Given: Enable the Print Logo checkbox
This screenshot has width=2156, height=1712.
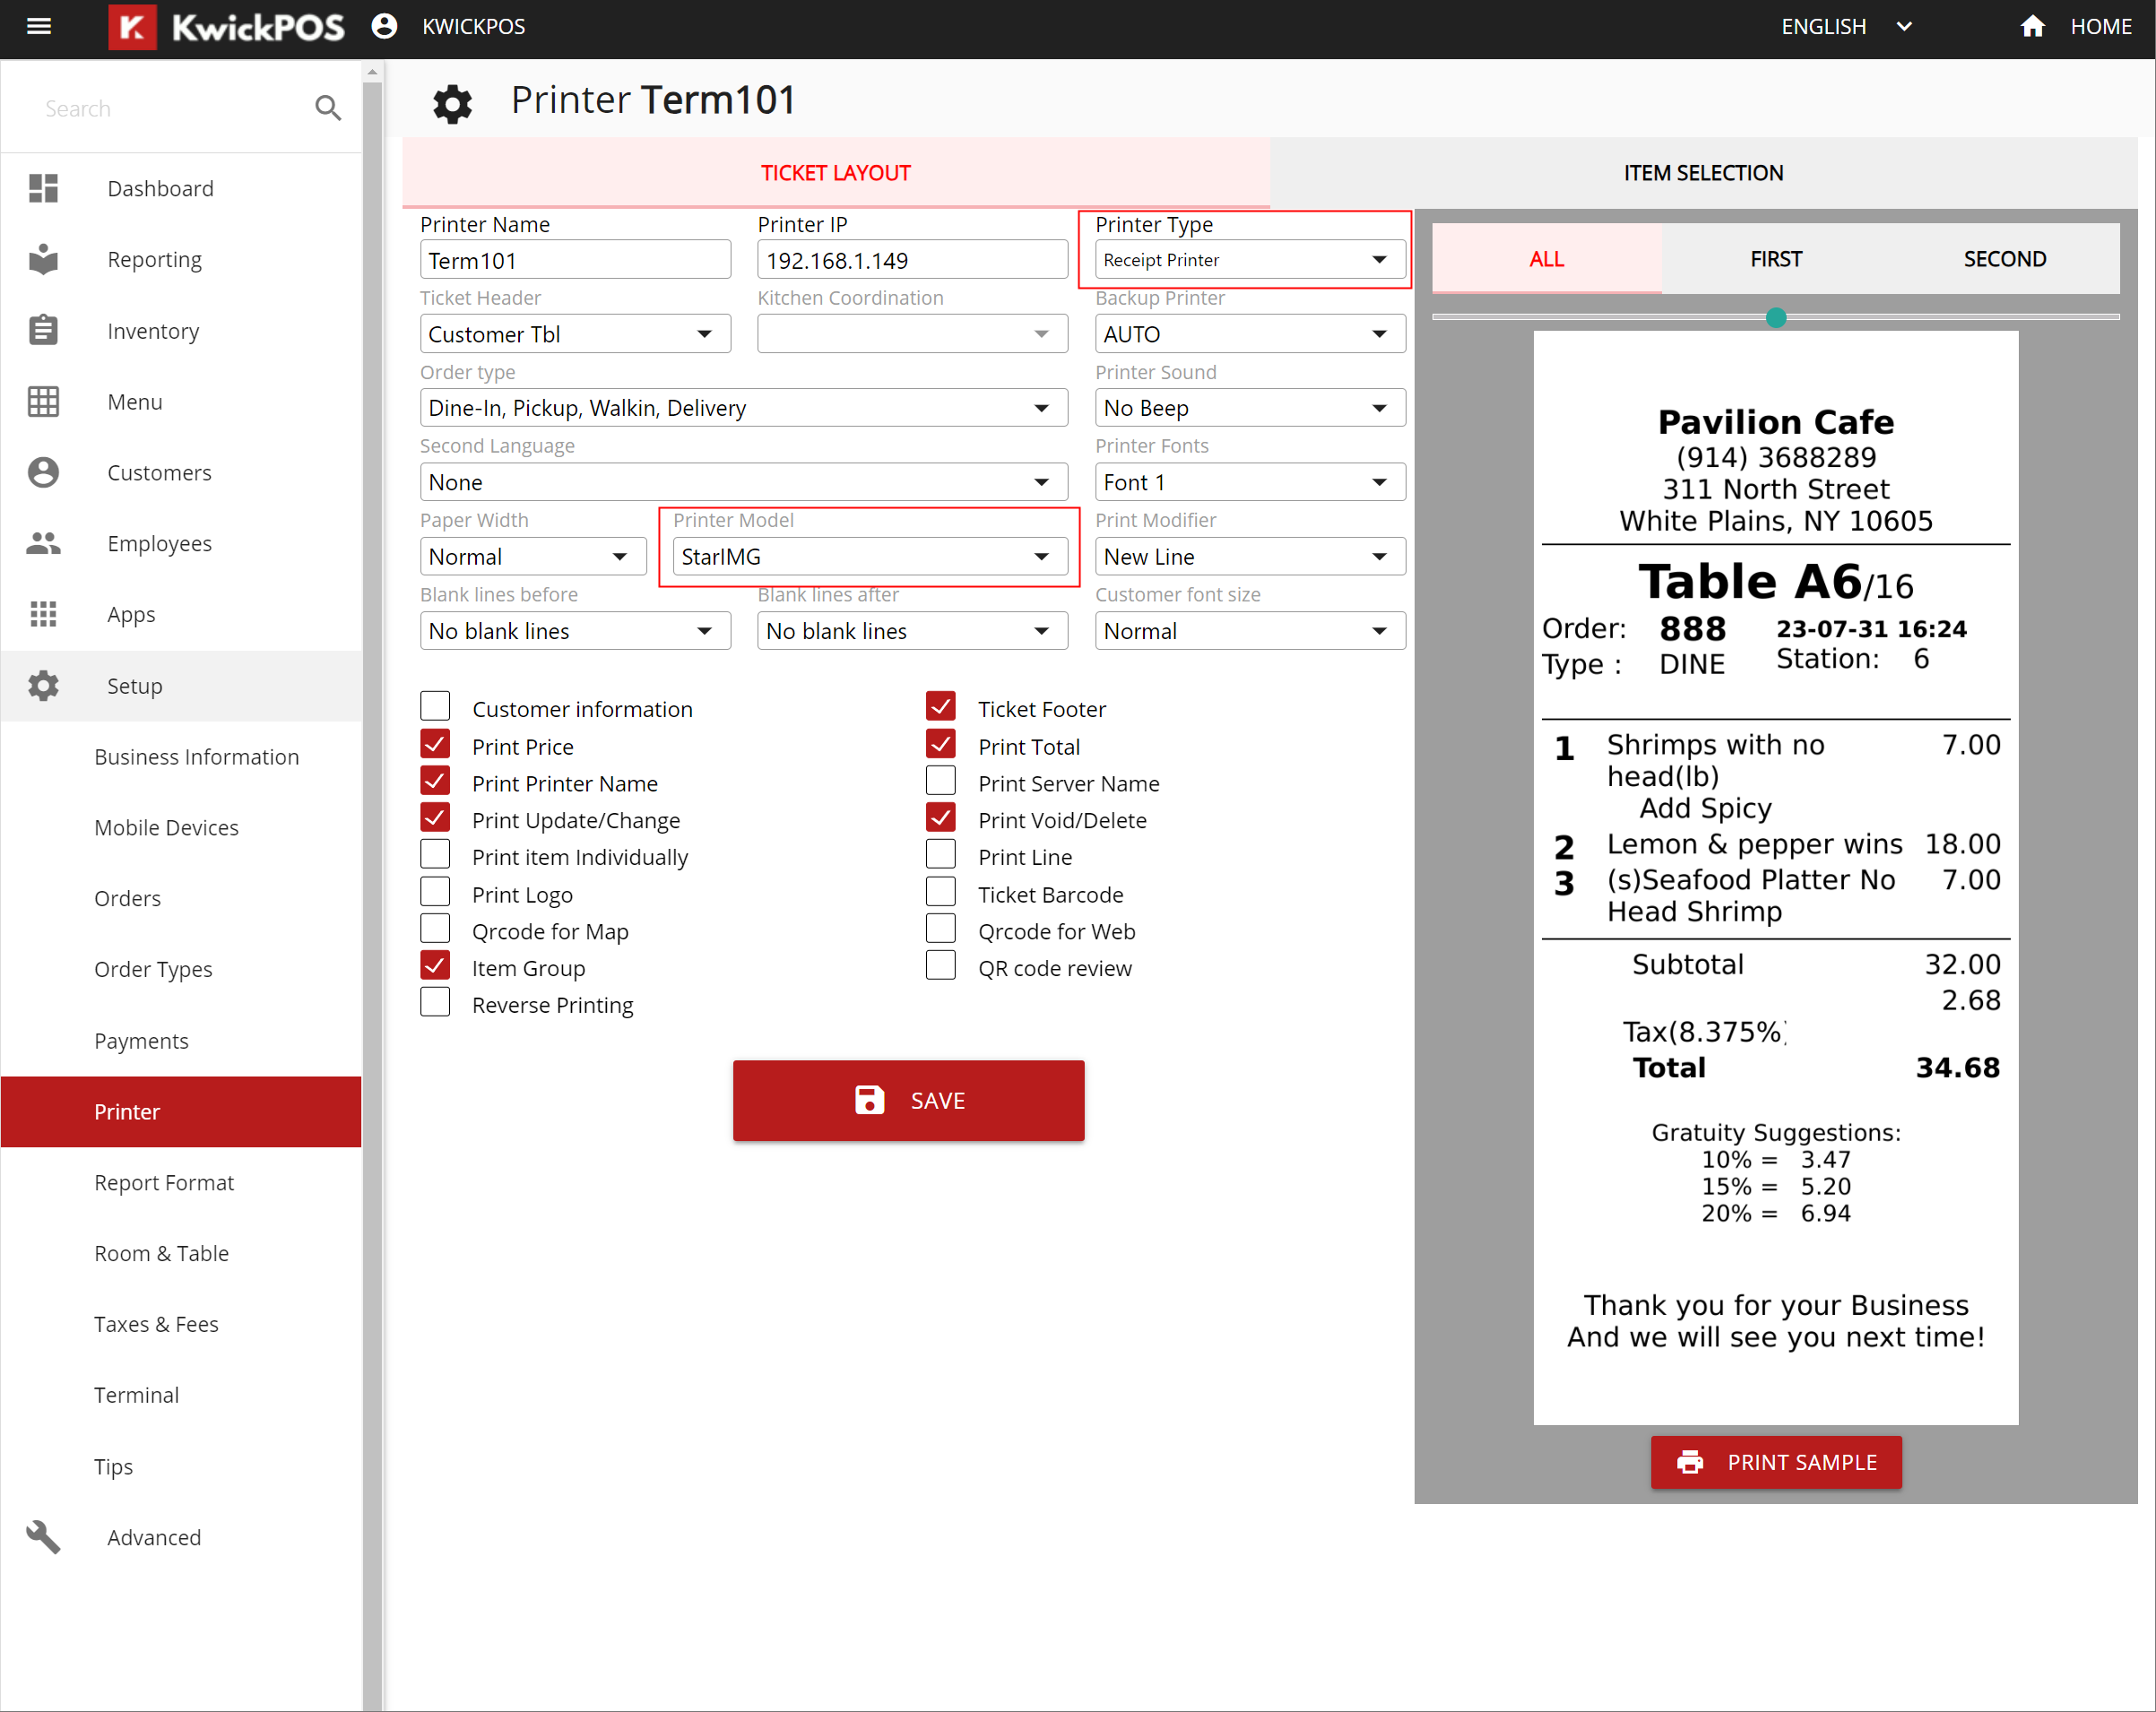Looking at the screenshot, I should point(435,892).
